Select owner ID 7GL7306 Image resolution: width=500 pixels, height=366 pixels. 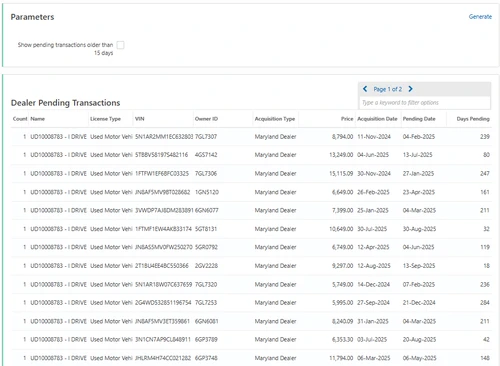tap(206, 173)
